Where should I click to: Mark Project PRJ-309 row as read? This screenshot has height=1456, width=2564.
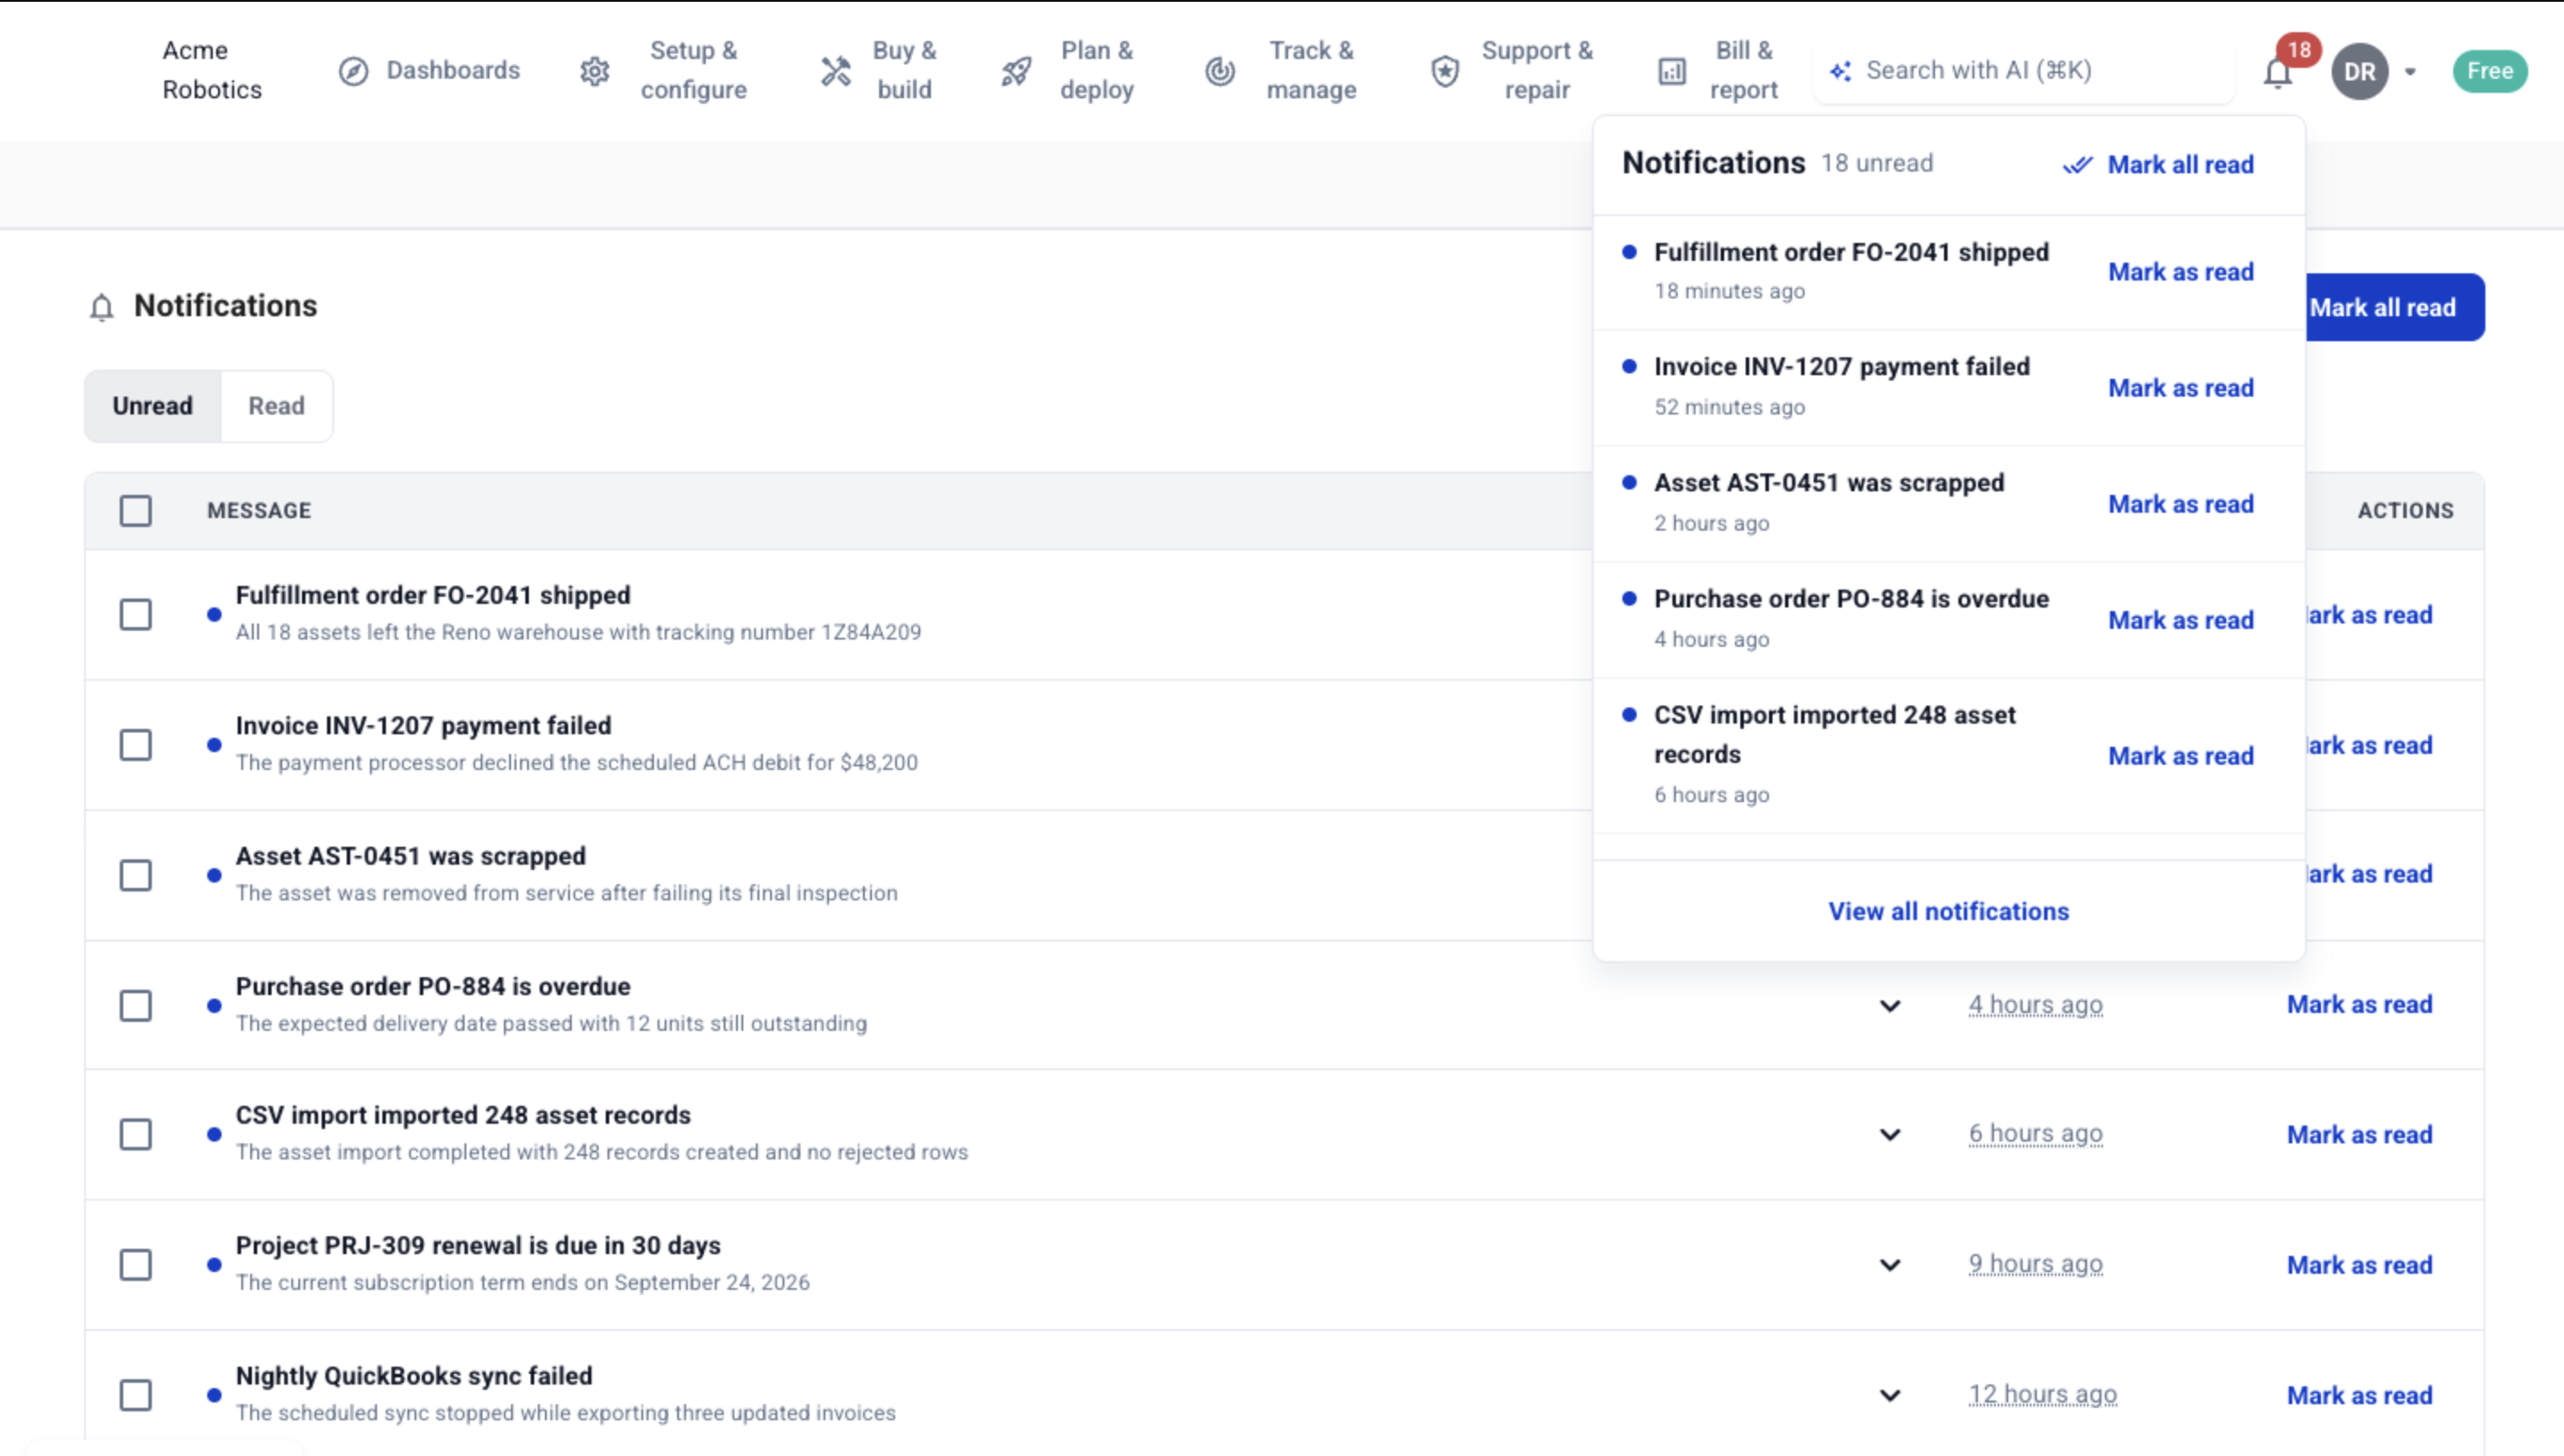(2360, 1265)
